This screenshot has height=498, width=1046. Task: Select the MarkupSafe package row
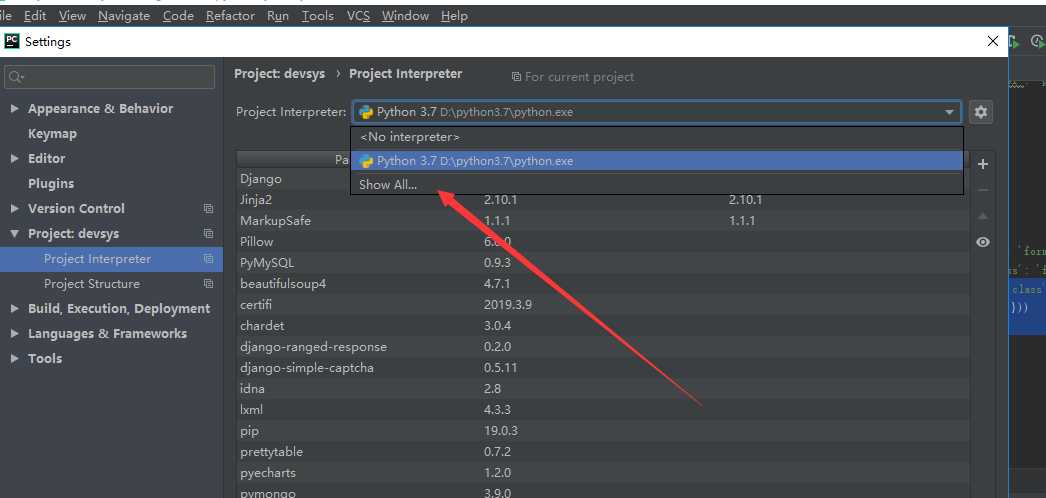click(x=603, y=221)
